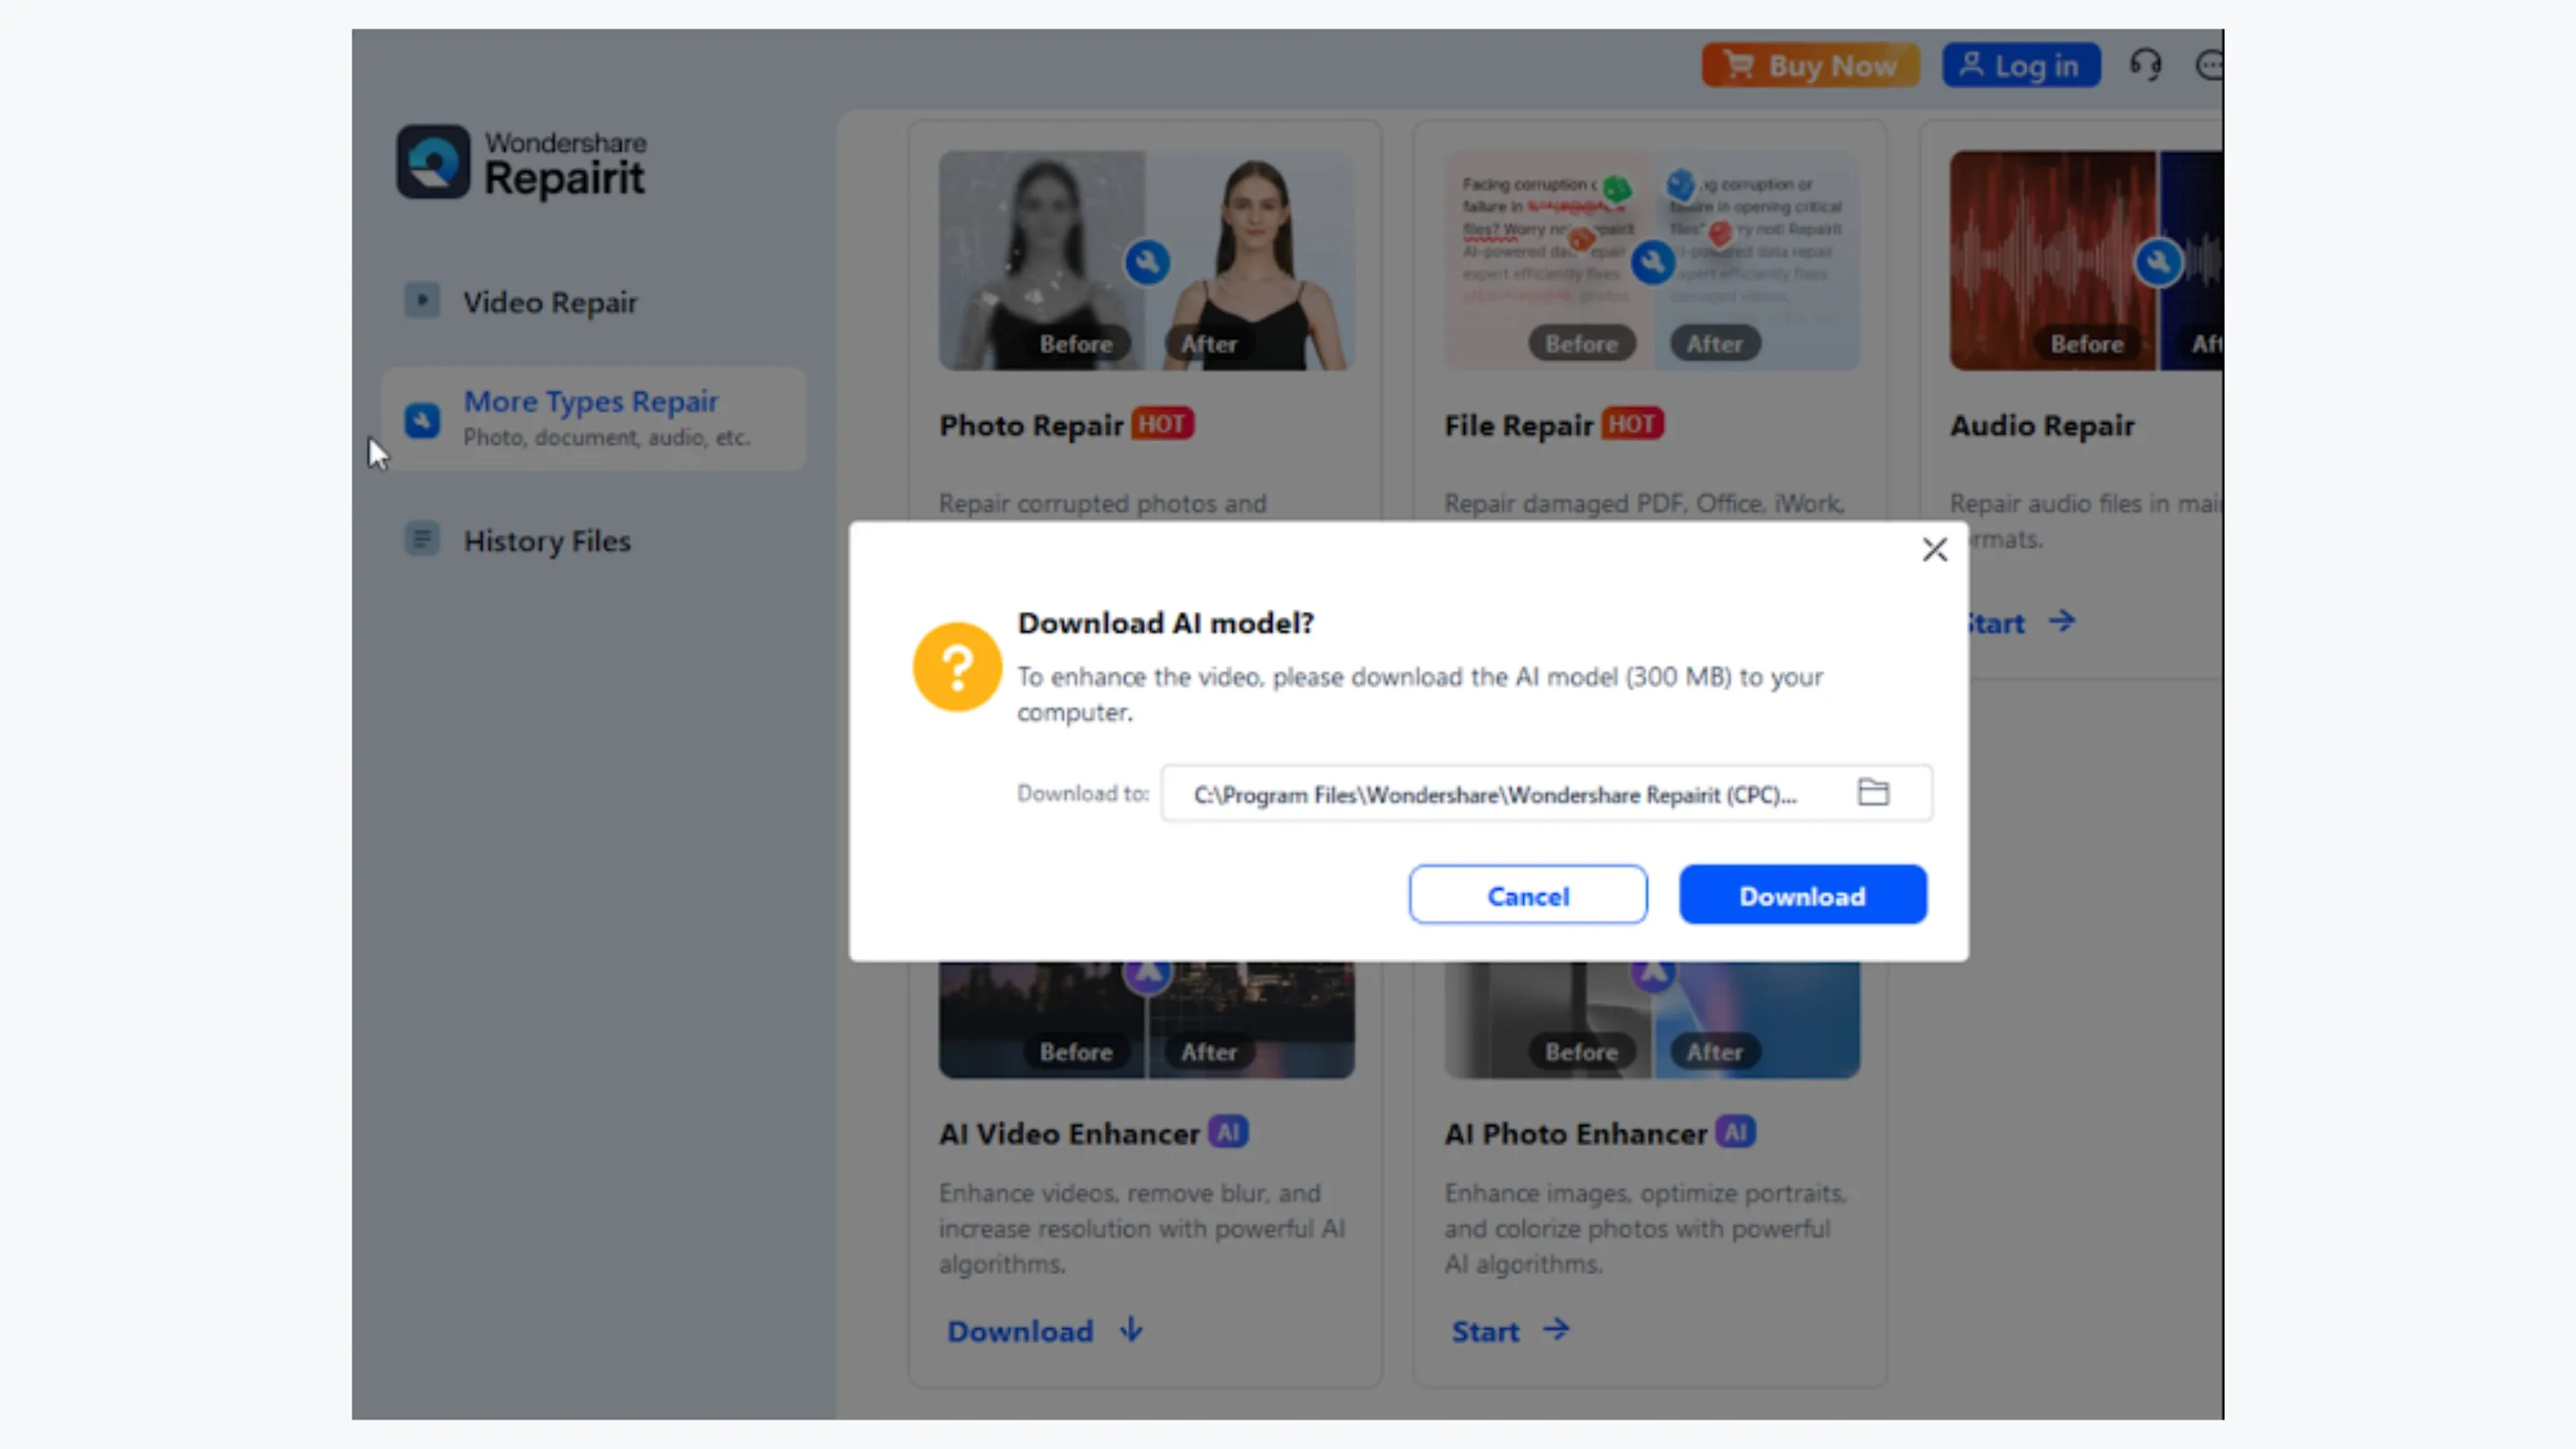Click the Wondershare Repairit logo
This screenshot has width=2576, height=1449.
521,163
